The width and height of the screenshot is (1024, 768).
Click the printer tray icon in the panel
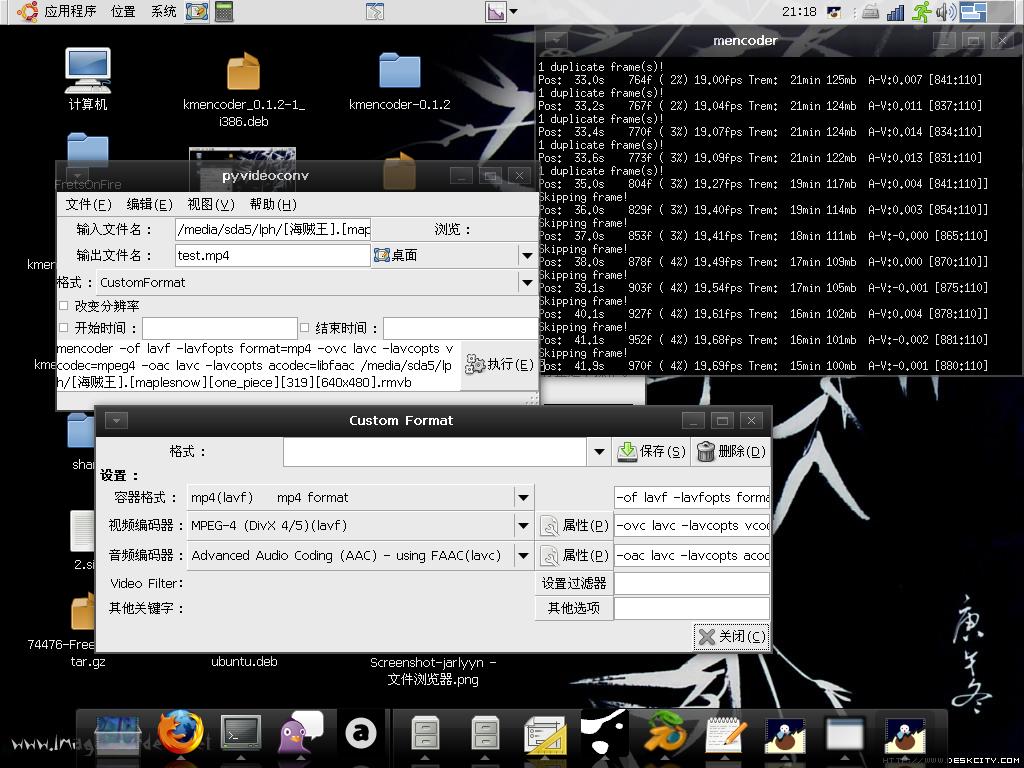click(x=870, y=12)
